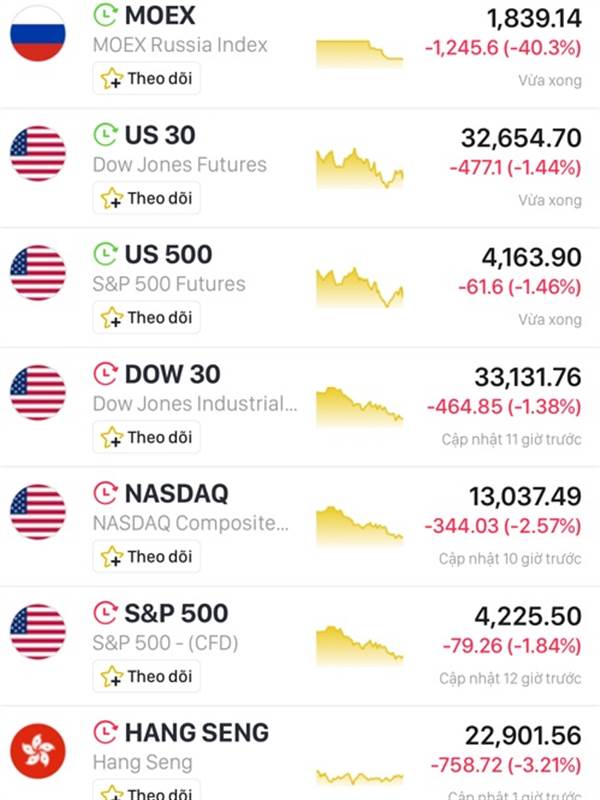Open DOW 30 price 33,131.76
This screenshot has width=600, height=800.
(x=528, y=377)
